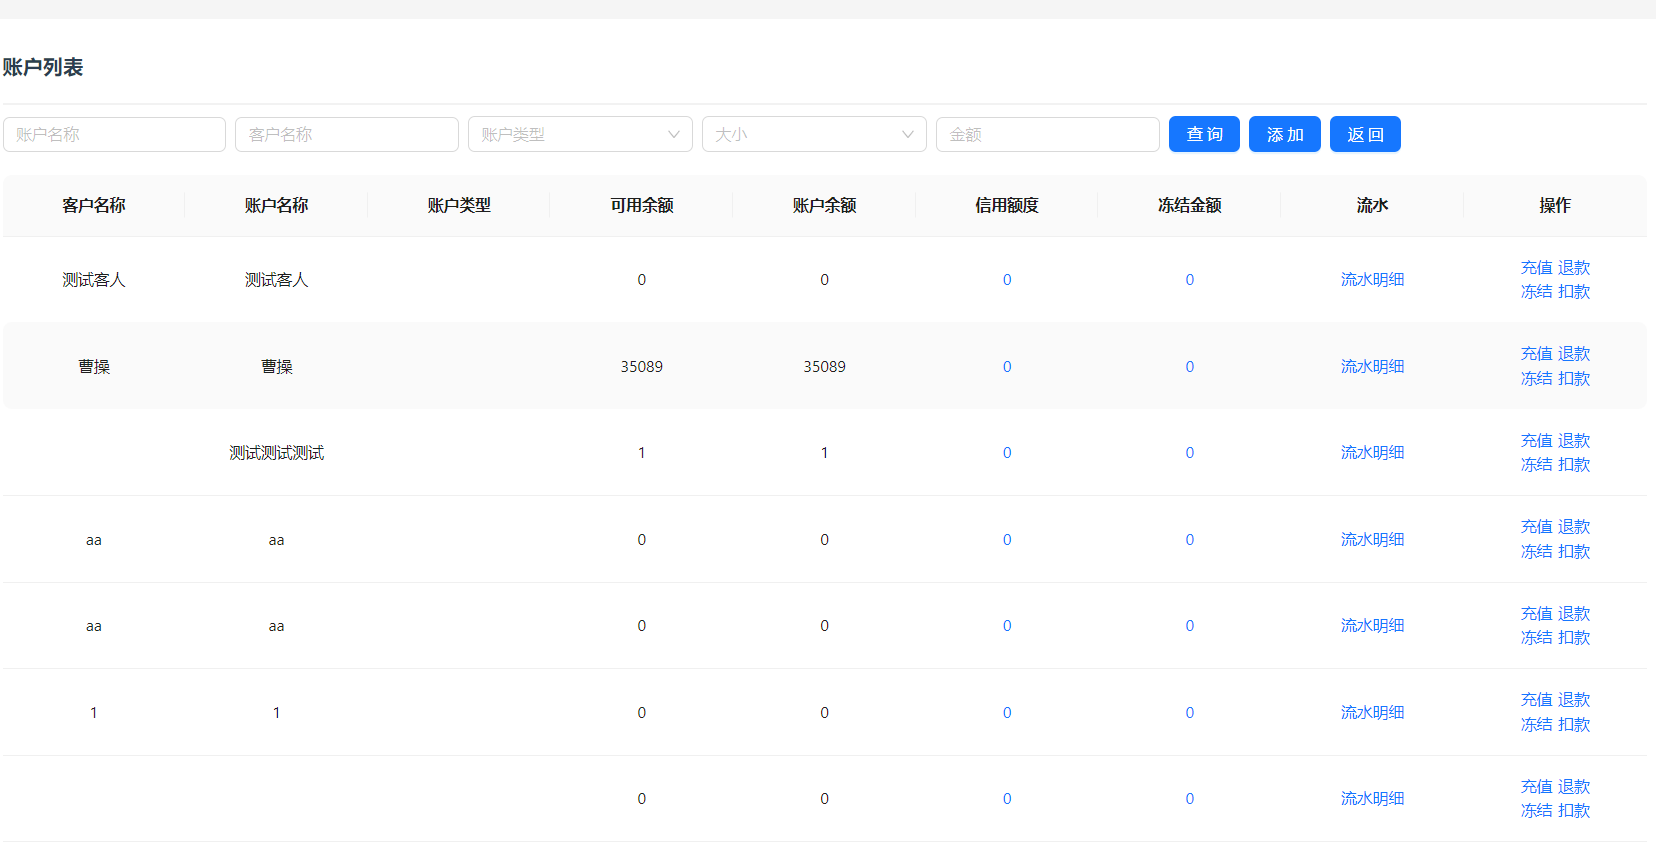Click 冻结 in the 测试客人 row
1656x844 pixels.
coord(1536,292)
